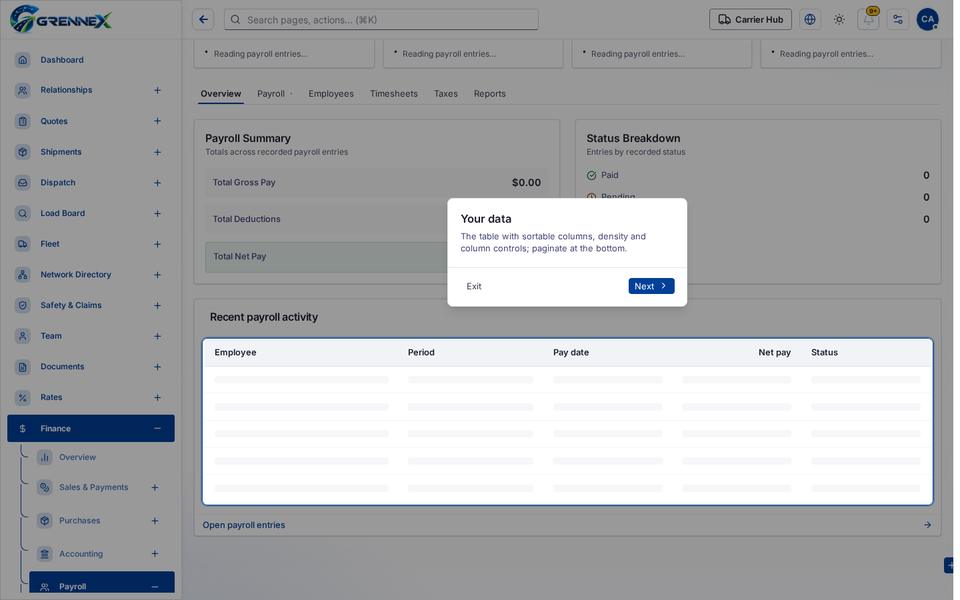Open Finance Overview in sidebar
The image size is (960, 600).
point(77,457)
